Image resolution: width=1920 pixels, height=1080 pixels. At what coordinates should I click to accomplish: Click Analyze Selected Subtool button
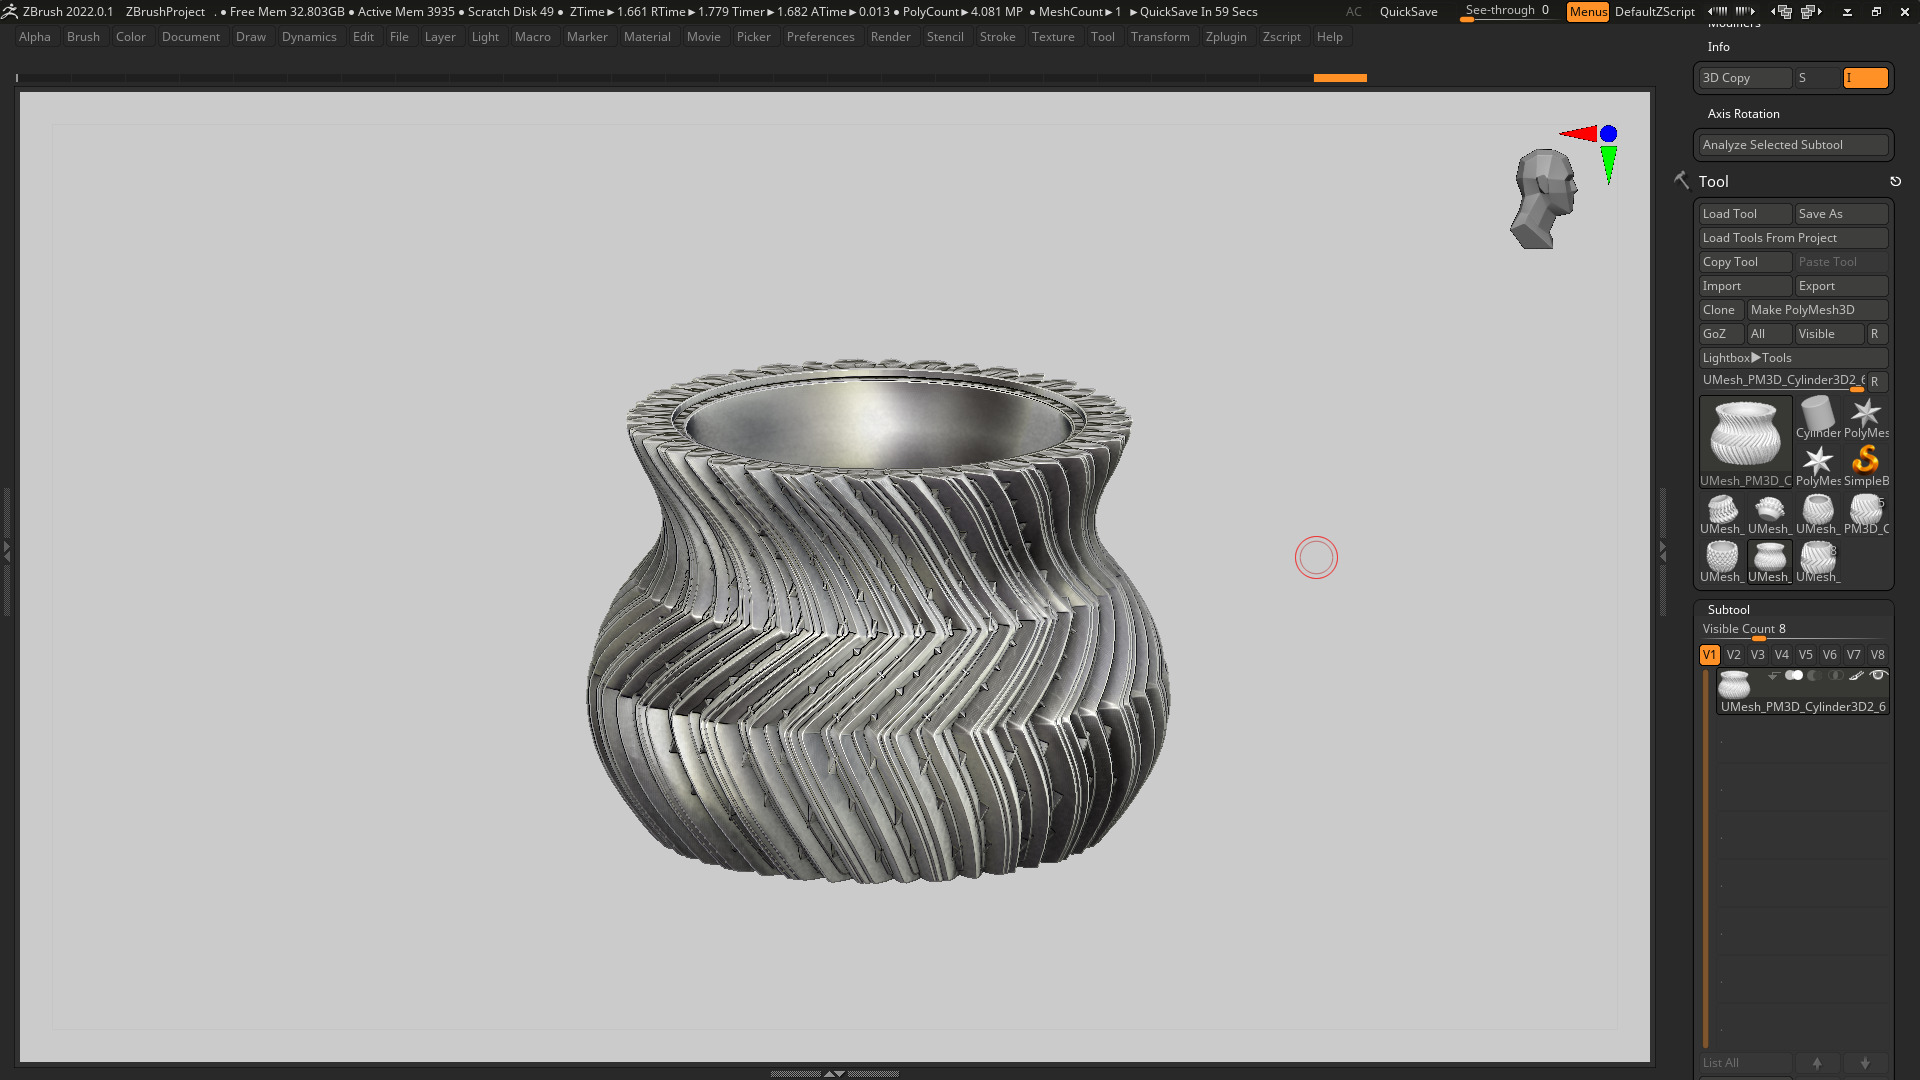(x=1793, y=145)
